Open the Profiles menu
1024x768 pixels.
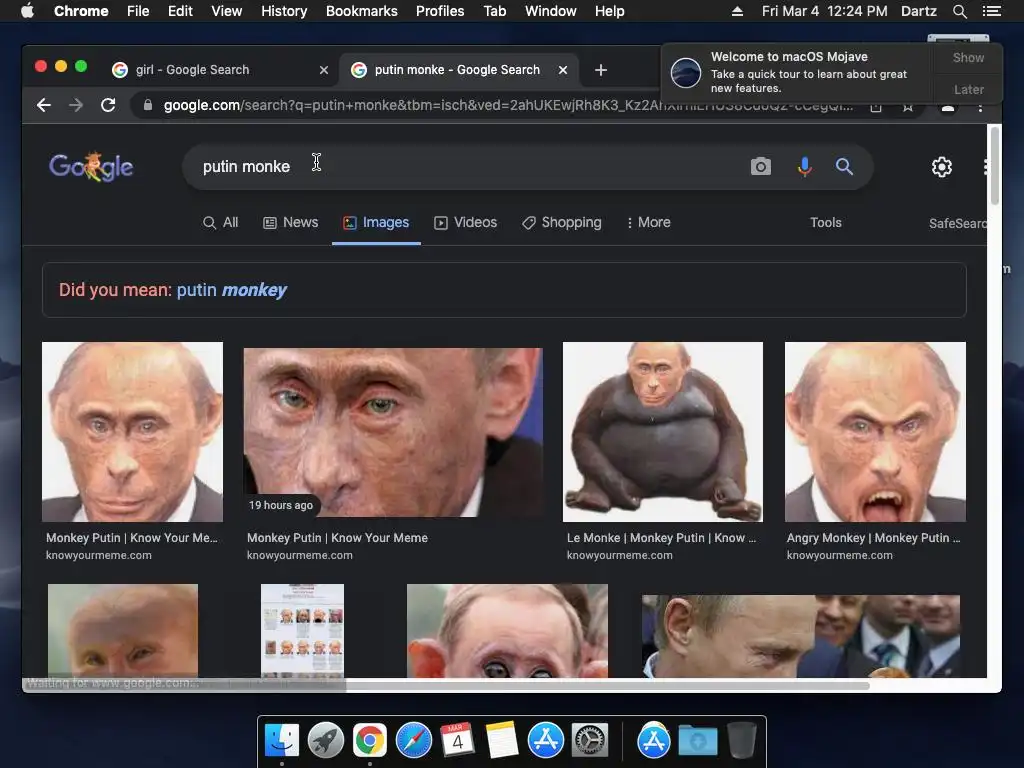(440, 11)
